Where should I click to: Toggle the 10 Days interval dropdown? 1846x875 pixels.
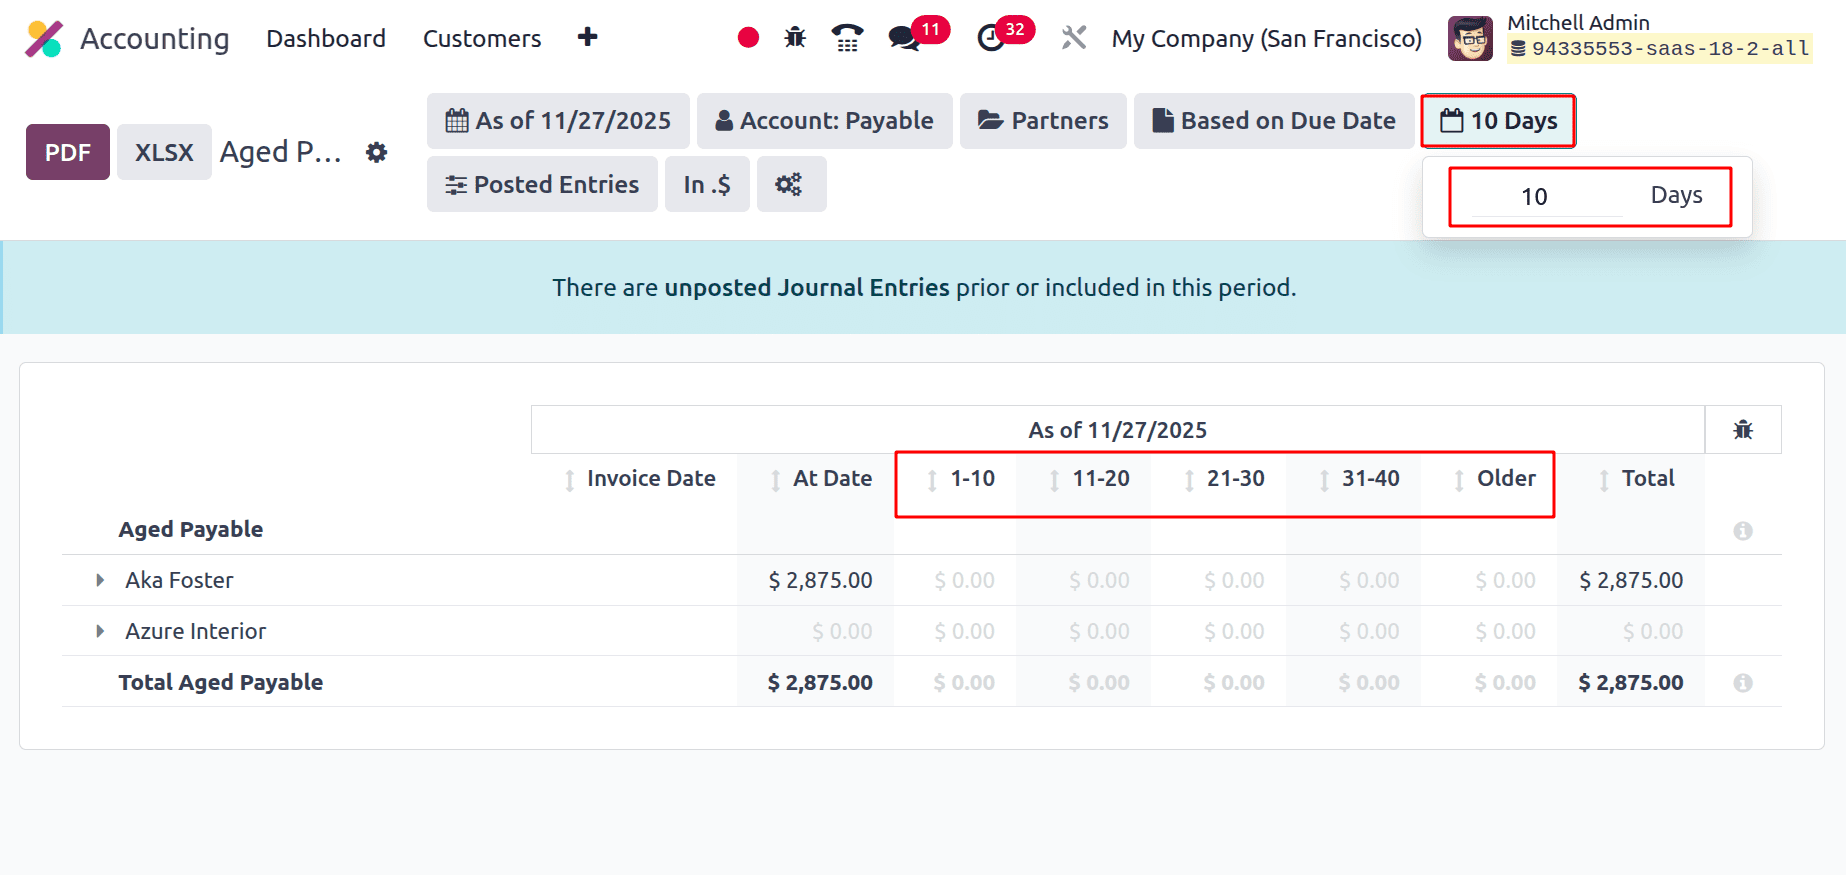pyautogui.click(x=1498, y=121)
